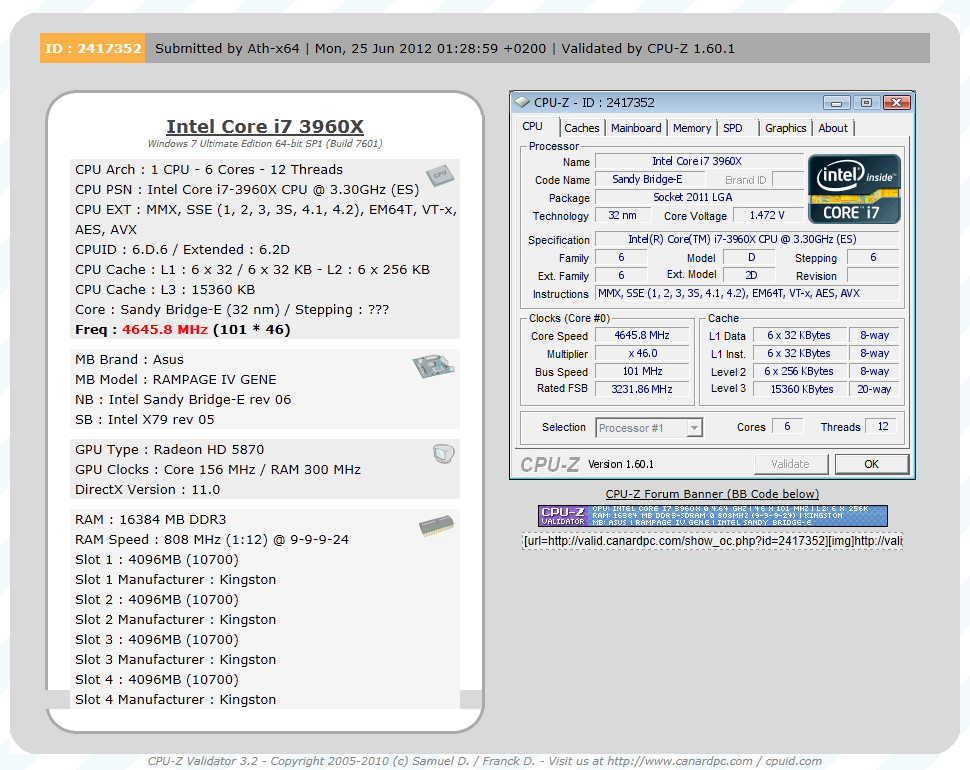The width and height of the screenshot is (970, 770).
Task: Click the Multiplier value 'x 46.0'
Action: [x=642, y=353]
